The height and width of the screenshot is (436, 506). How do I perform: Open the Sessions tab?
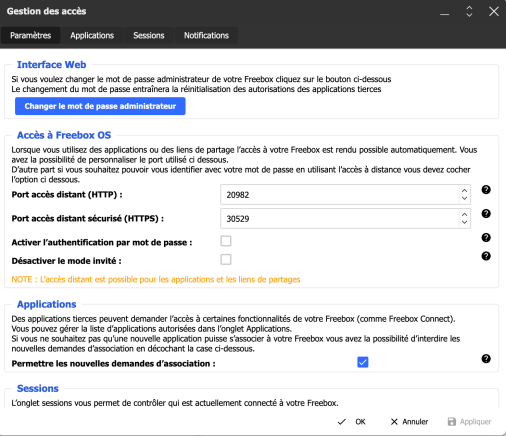click(x=149, y=35)
